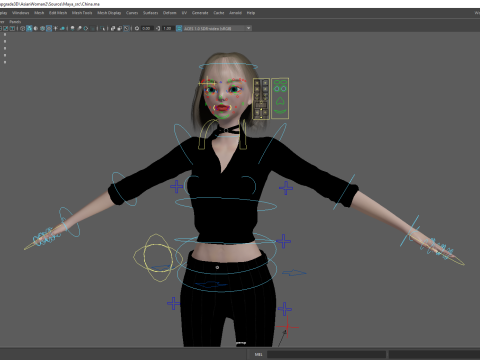Screen dimensions: 480x360
Task: Select the chest ring control around torso
Action: [x=226, y=204]
